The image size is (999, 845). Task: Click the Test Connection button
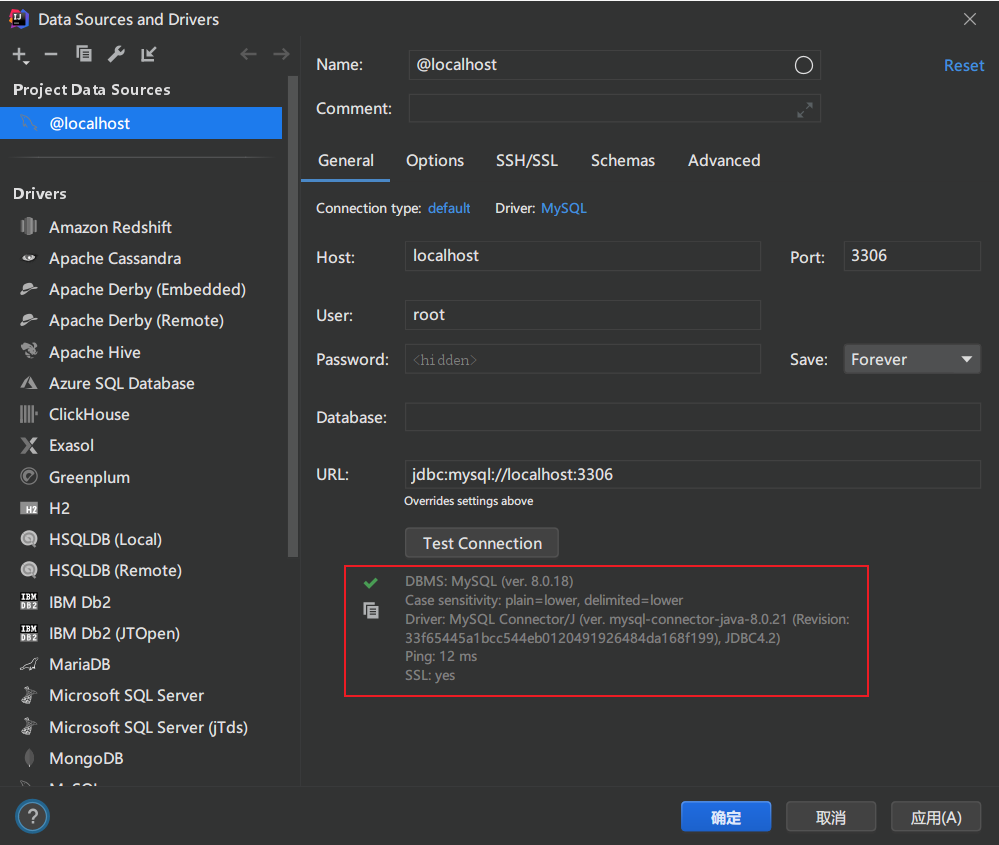click(x=481, y=542)
